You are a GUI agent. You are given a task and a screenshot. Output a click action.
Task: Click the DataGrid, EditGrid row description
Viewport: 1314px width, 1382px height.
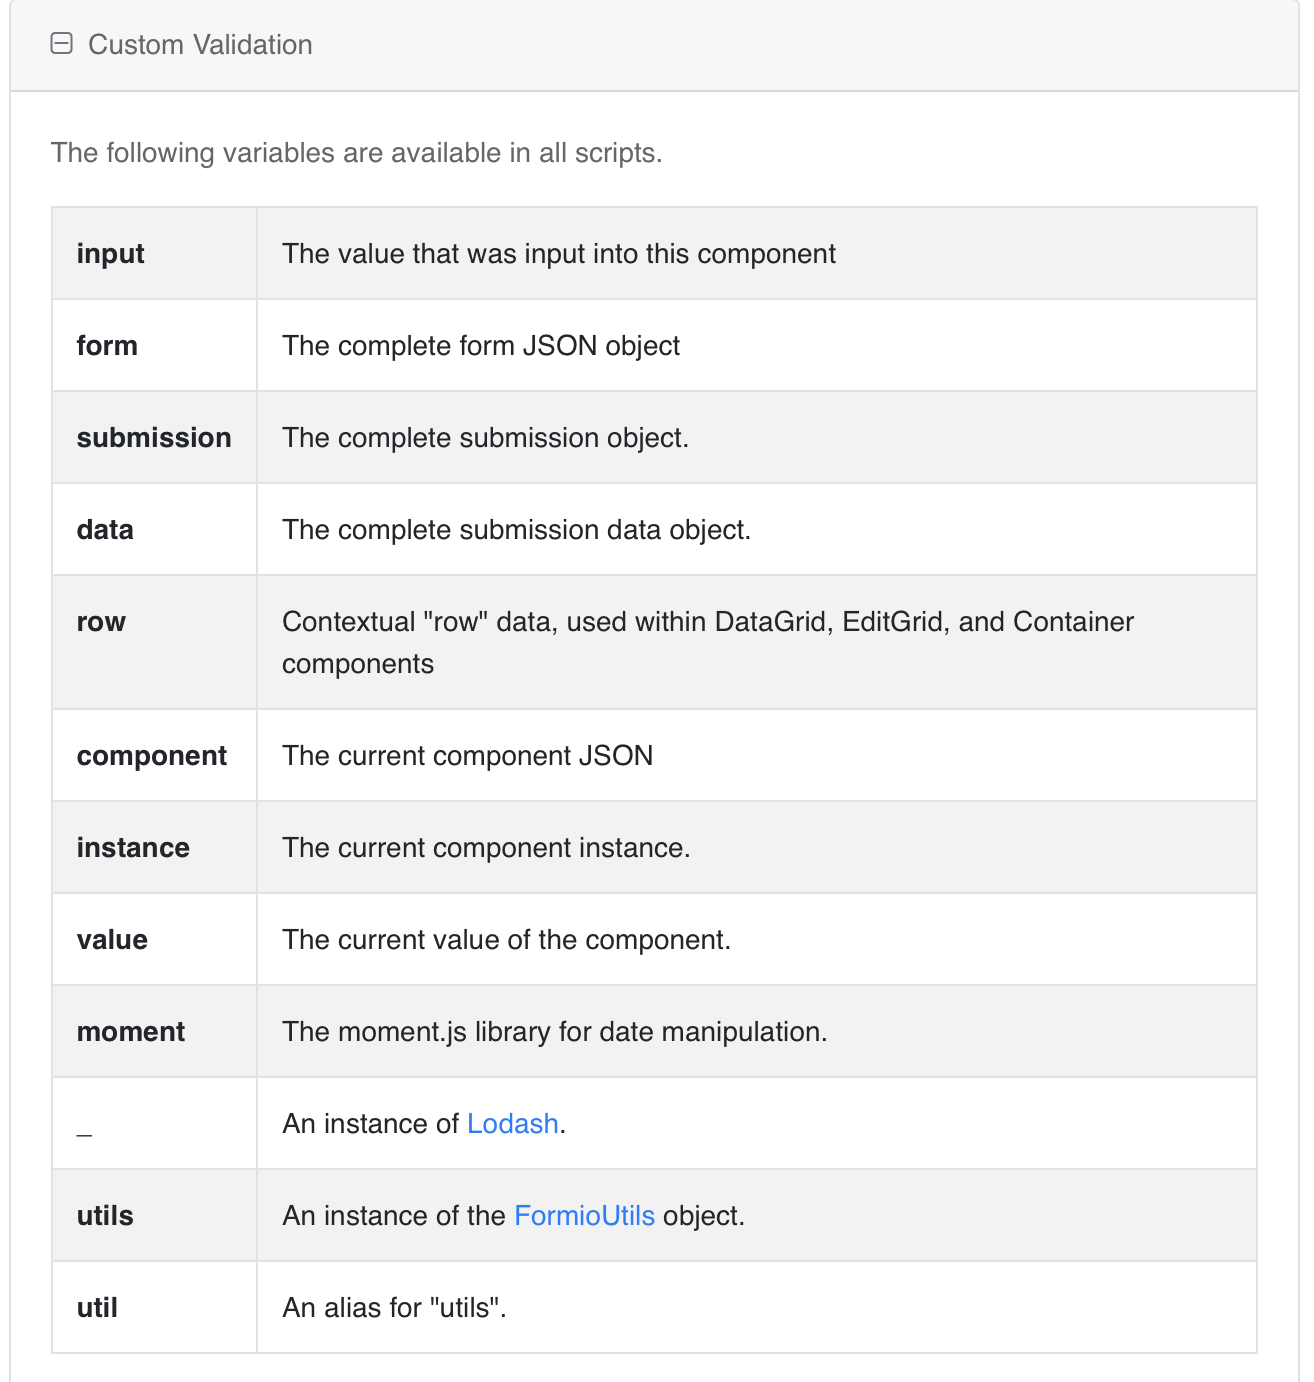tap(708, 642)
